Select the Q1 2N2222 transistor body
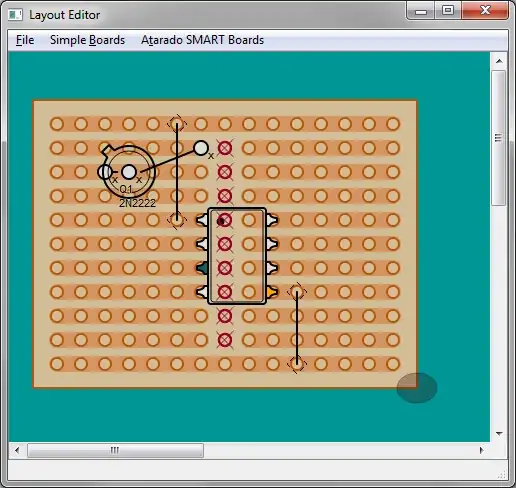This screenshot has width=516, height=488. tap(129, 172)
